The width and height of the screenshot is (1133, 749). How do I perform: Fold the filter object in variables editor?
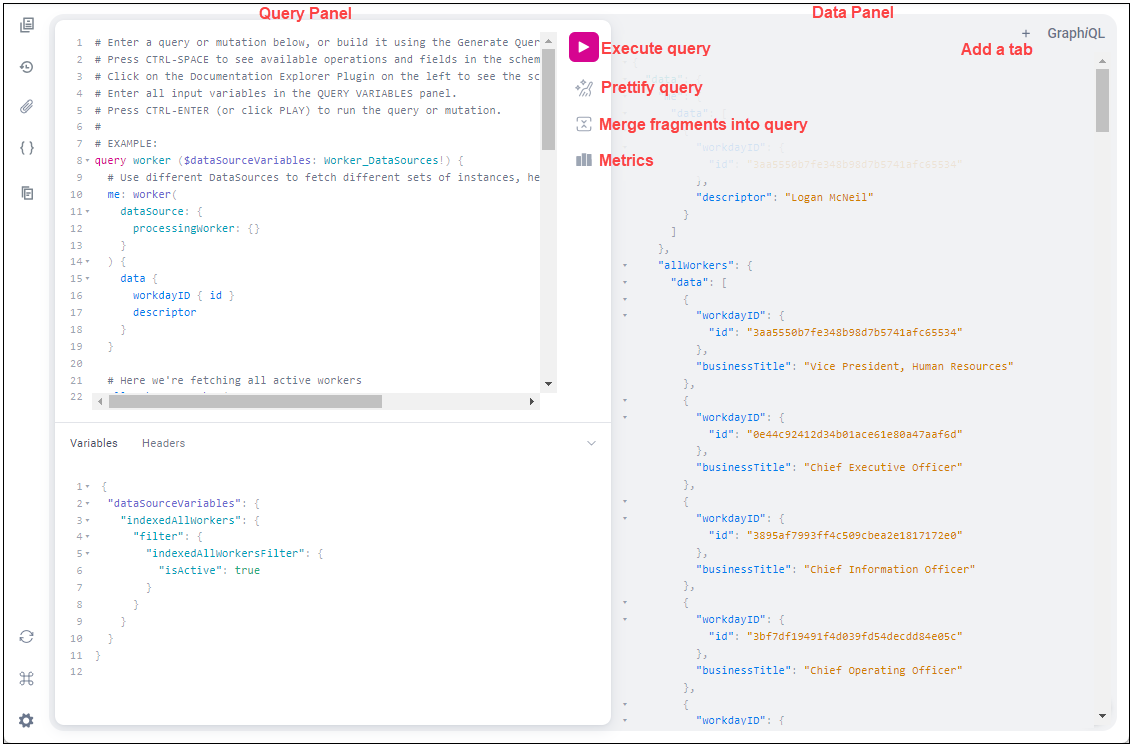coord(87,537)
